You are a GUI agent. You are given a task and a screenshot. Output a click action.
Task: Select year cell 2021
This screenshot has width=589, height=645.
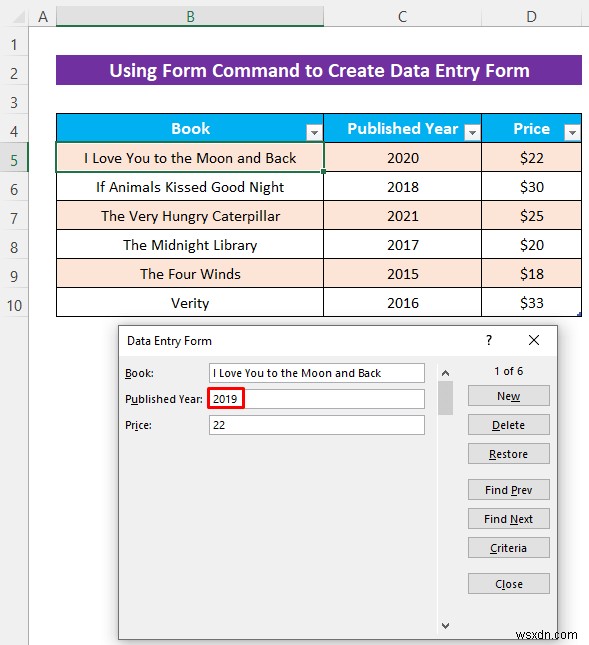point(402,216)
